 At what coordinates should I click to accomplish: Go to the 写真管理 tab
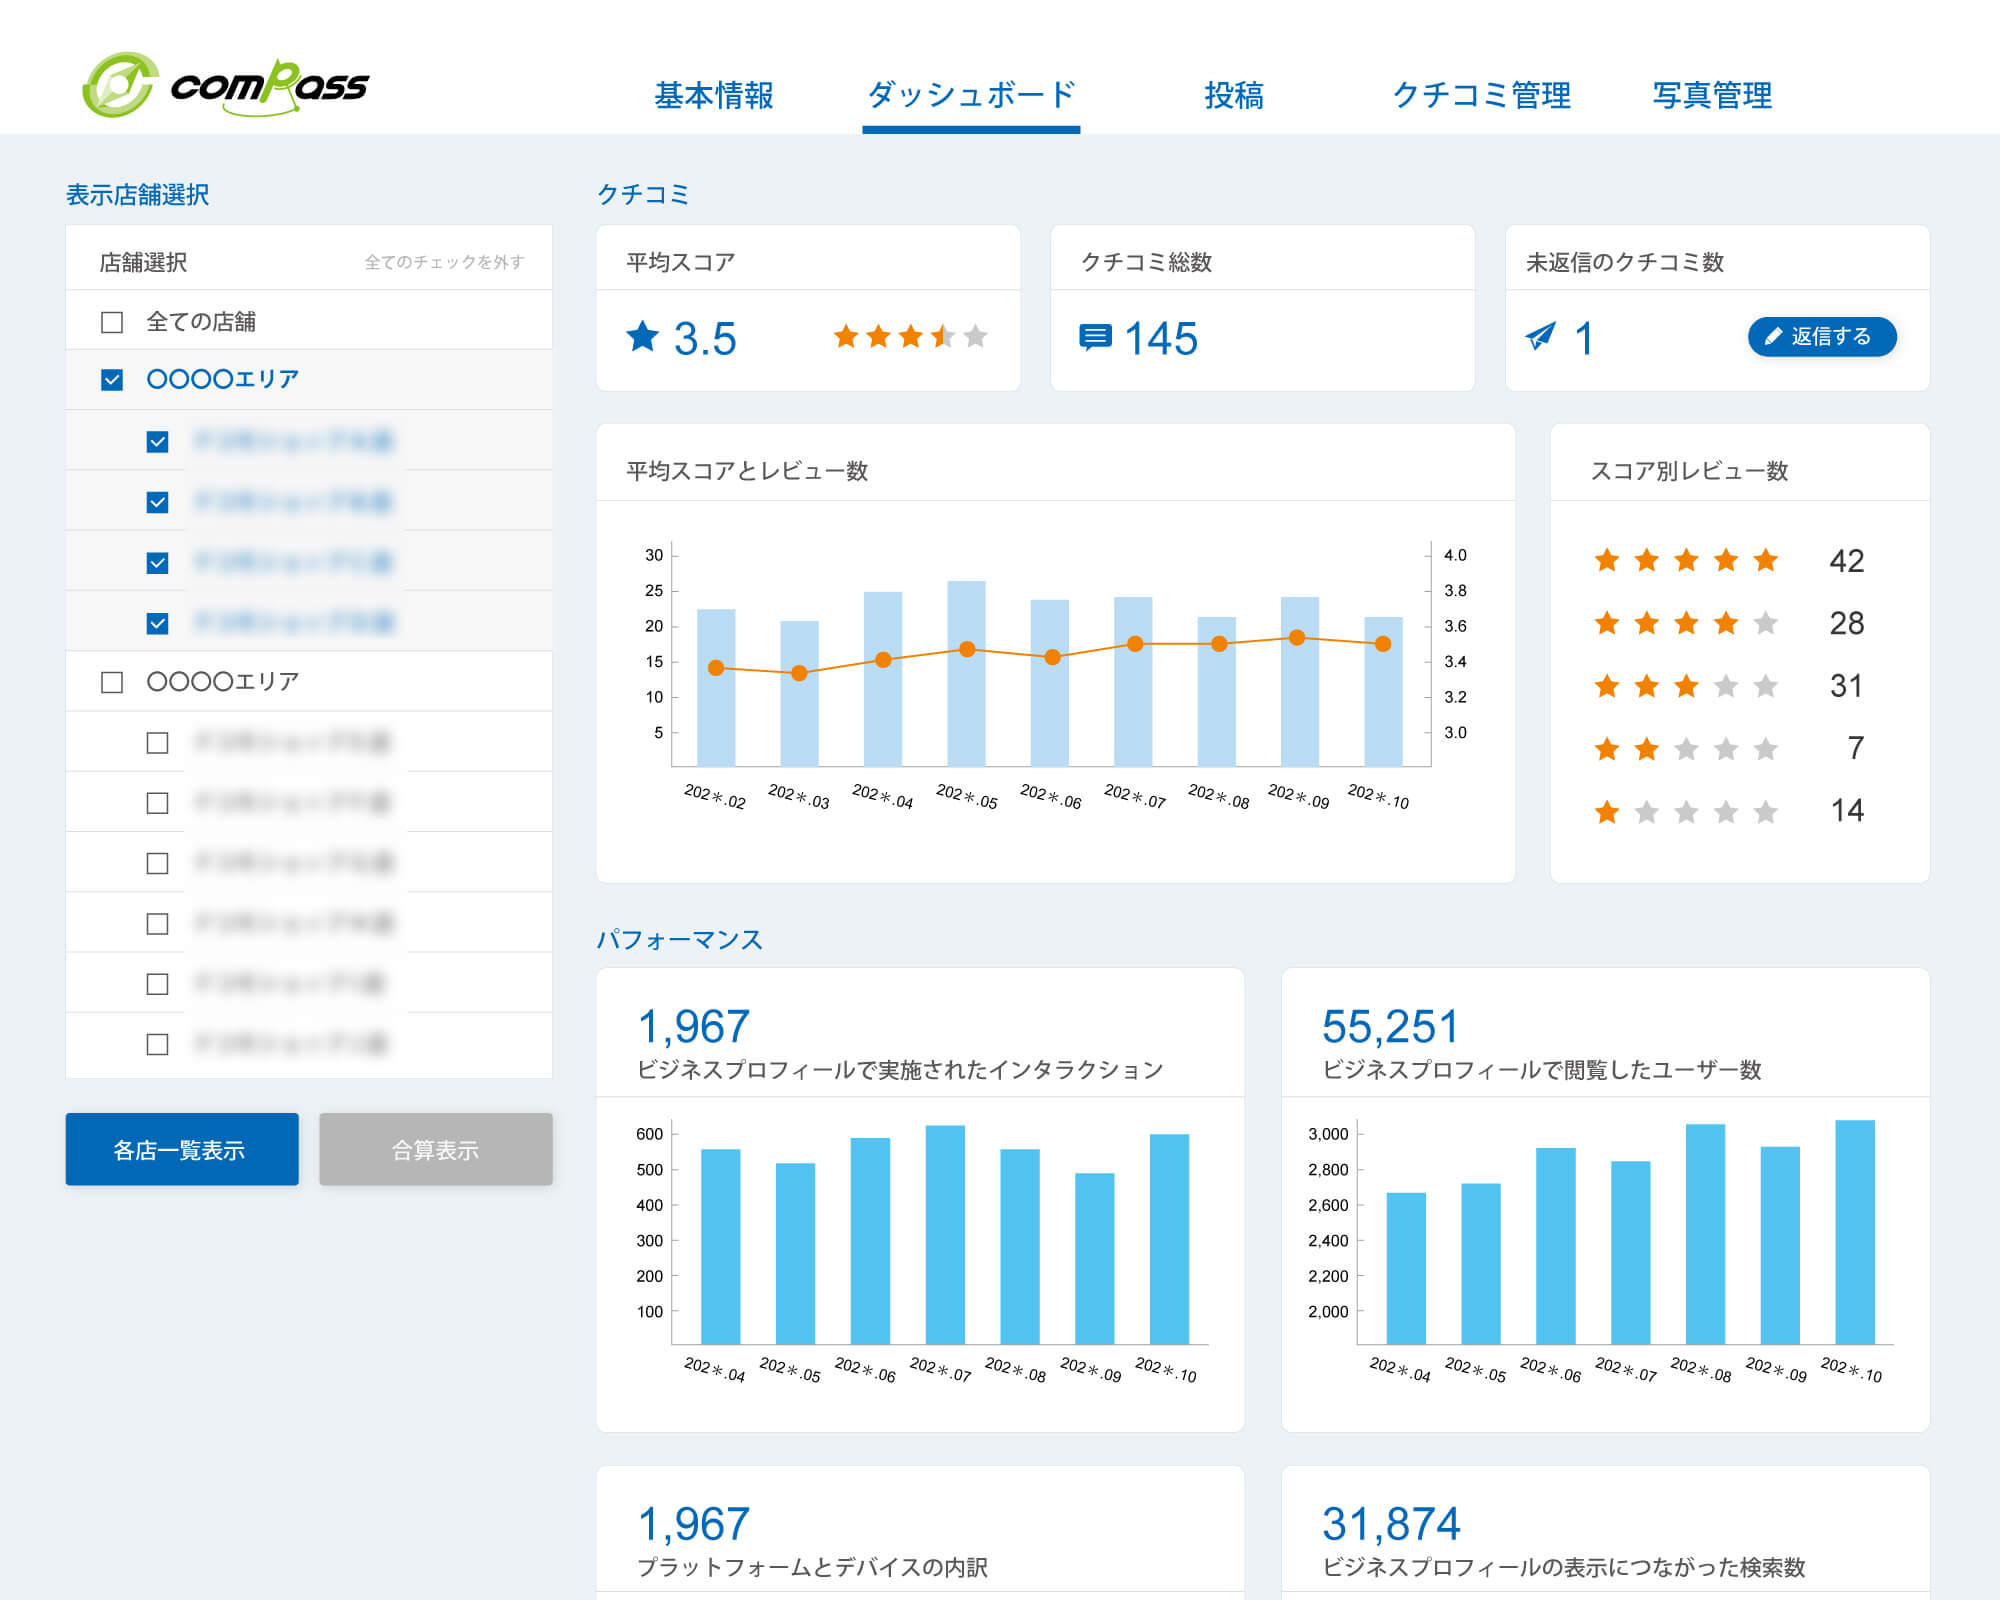(x=1712, y=96)
